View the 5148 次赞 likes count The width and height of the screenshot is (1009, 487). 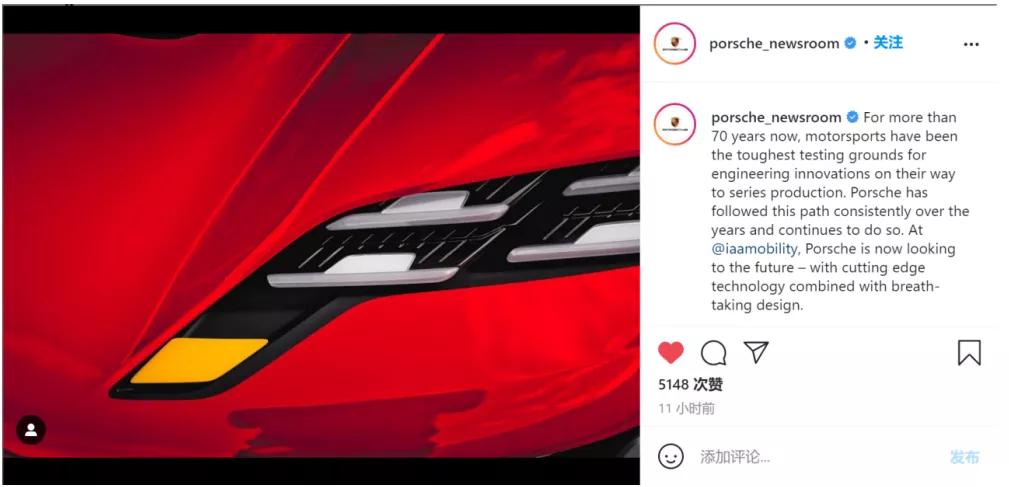[x=690, y=385]
